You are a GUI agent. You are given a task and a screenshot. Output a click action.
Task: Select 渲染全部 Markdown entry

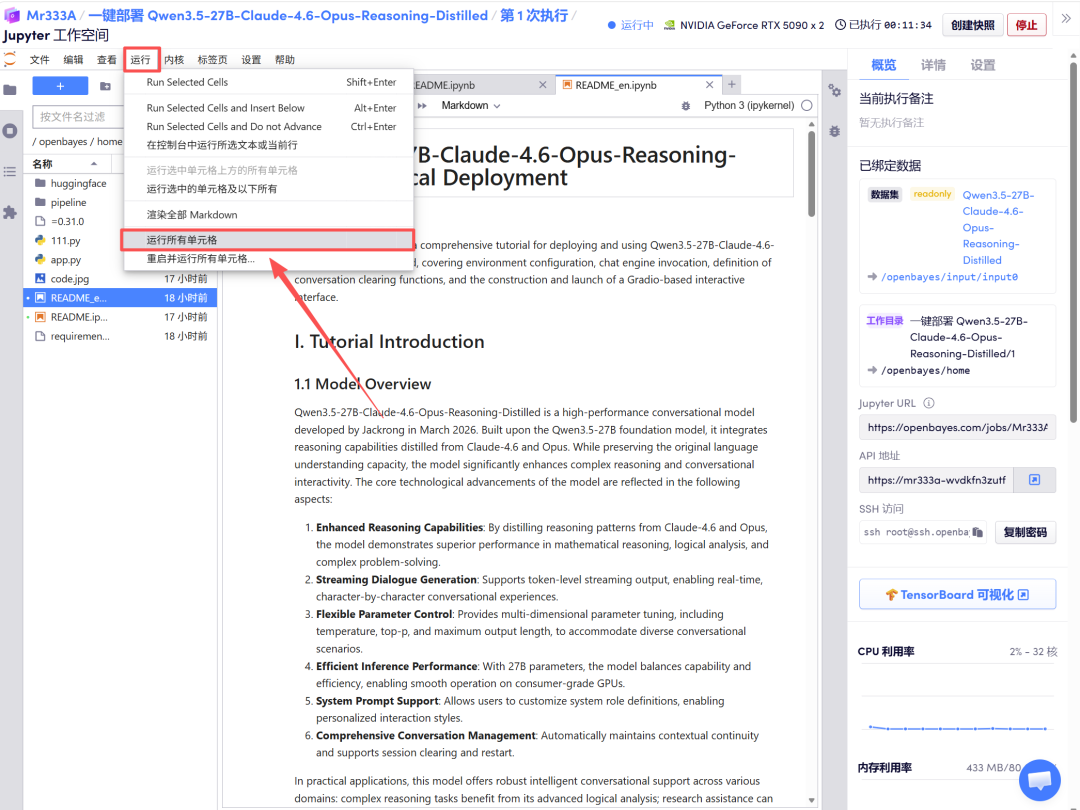(269, 215)
